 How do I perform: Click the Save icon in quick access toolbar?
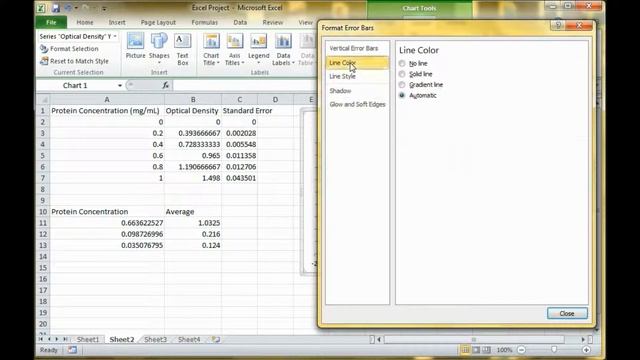coord(56,8)
